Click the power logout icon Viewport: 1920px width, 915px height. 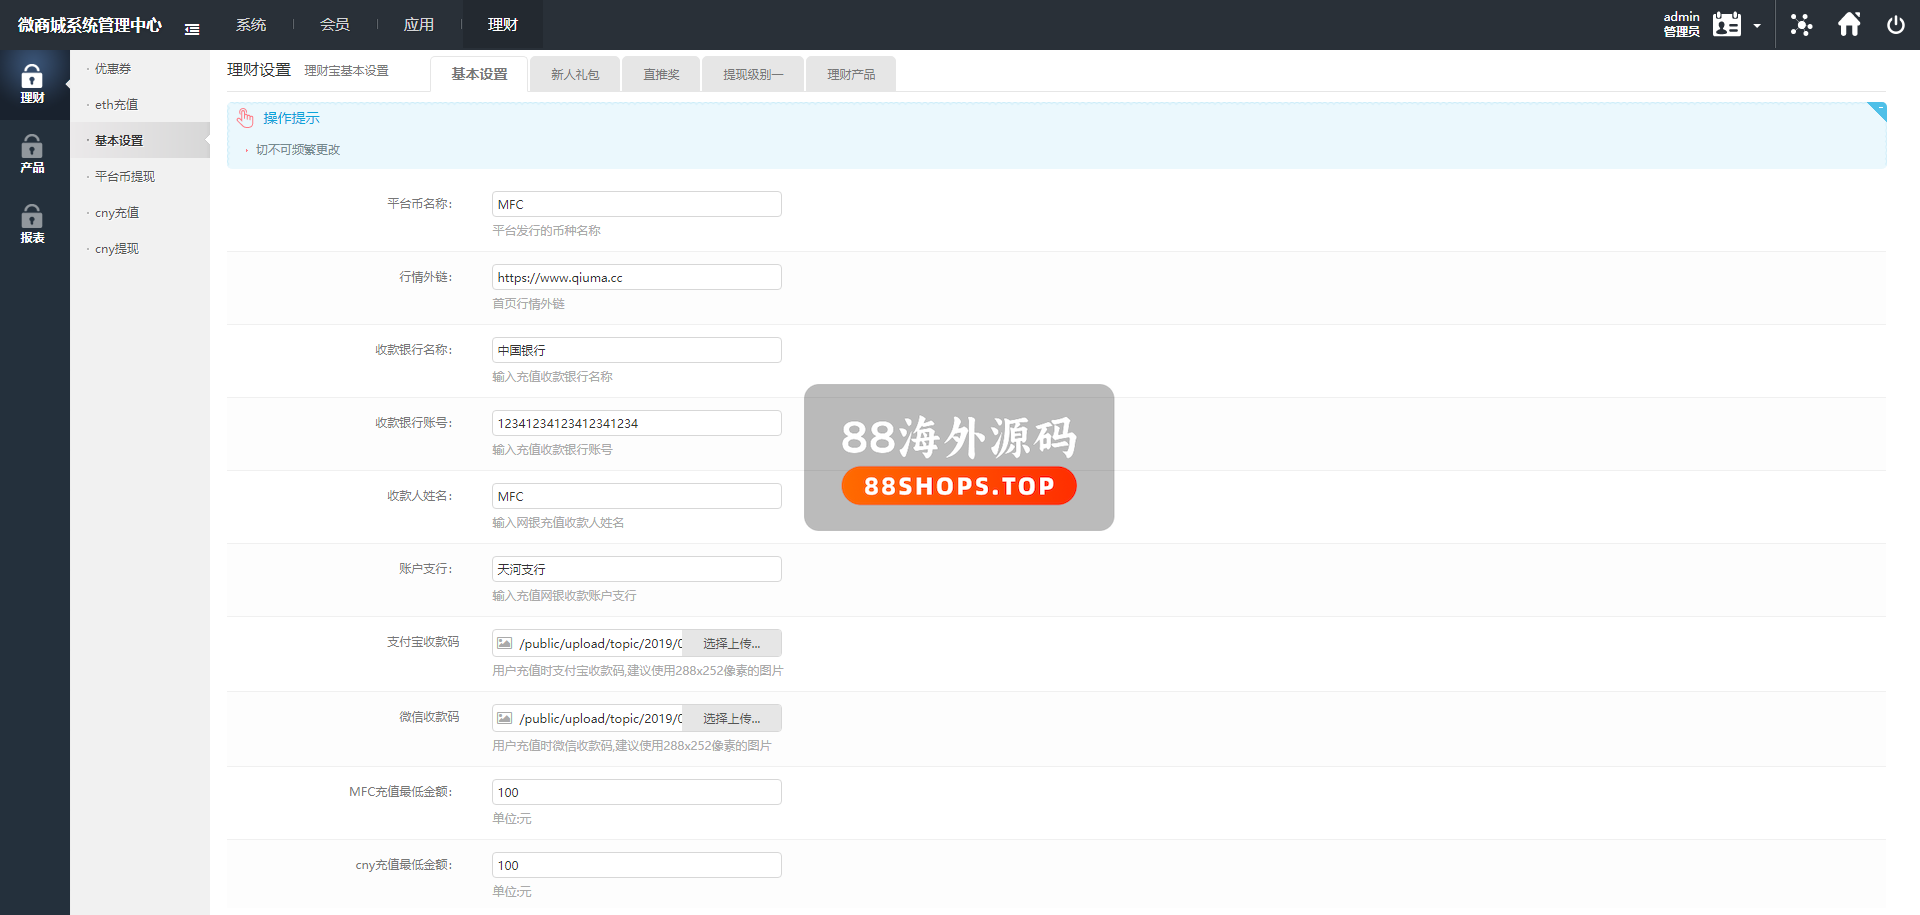click(x=1895, y=25)
